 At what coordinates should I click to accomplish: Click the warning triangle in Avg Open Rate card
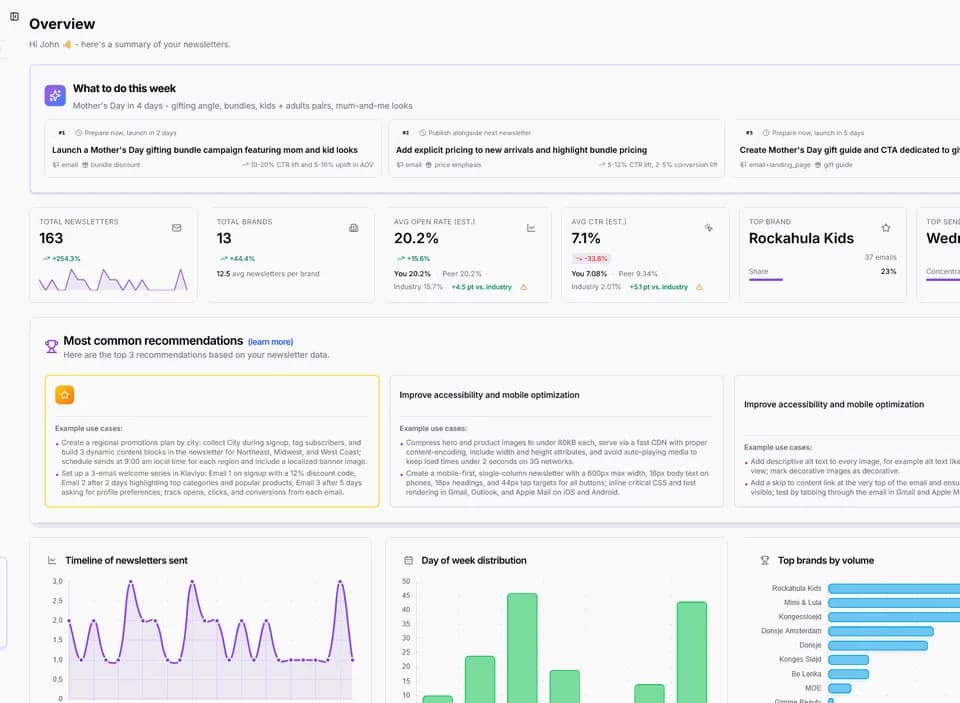click(x=523, y=287)
